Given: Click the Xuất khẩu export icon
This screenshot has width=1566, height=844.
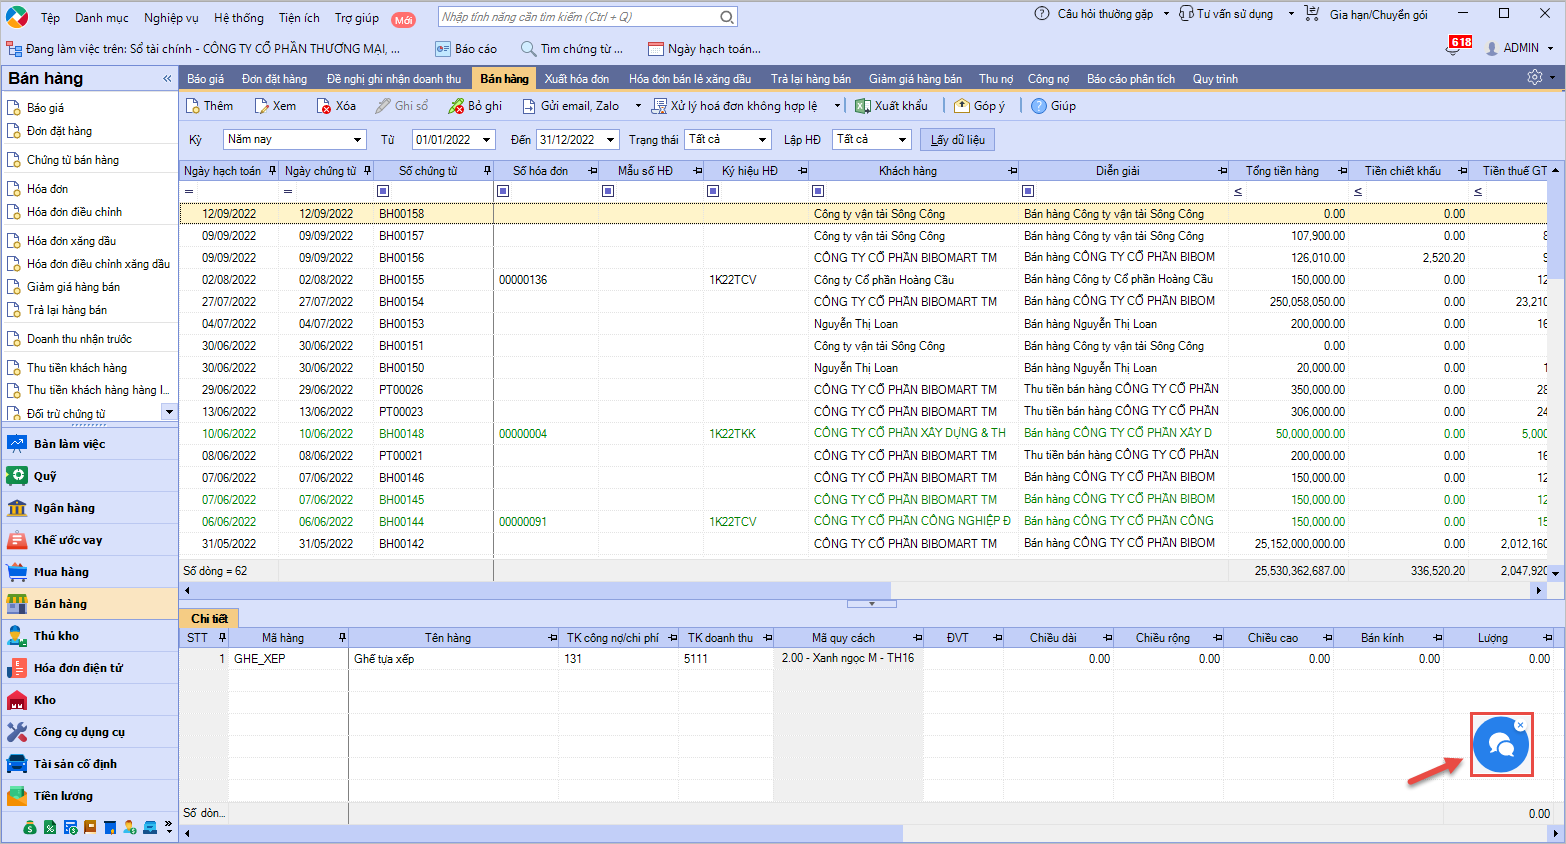Looking at the screenshot, I should [862, 106].
